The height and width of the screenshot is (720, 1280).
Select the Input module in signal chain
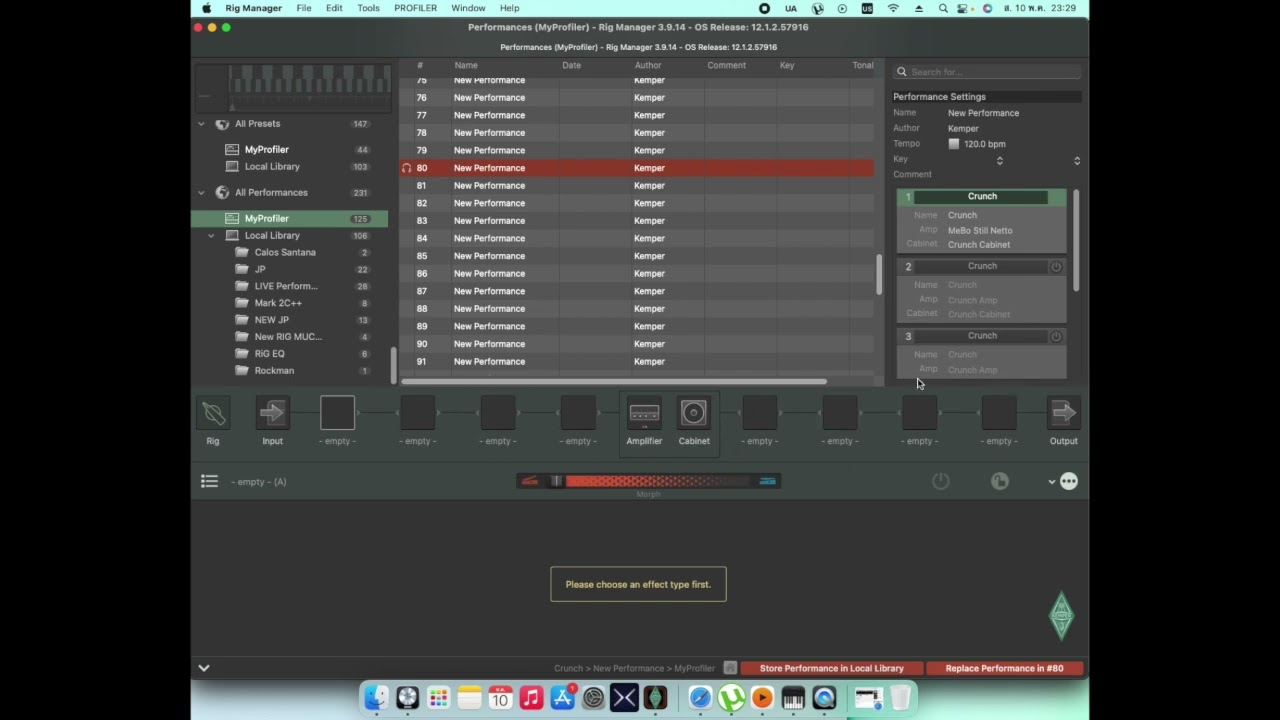272,413
